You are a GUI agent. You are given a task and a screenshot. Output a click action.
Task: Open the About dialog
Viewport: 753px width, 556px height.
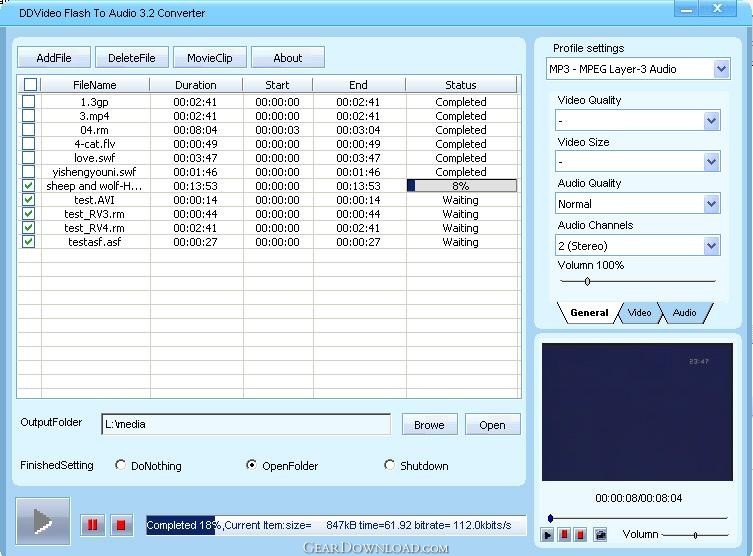288,58
